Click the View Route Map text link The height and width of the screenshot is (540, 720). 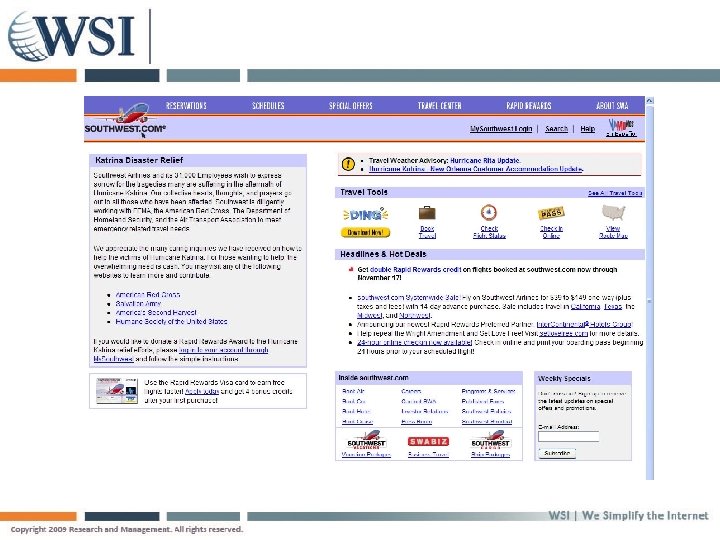(x=613, y=232)
